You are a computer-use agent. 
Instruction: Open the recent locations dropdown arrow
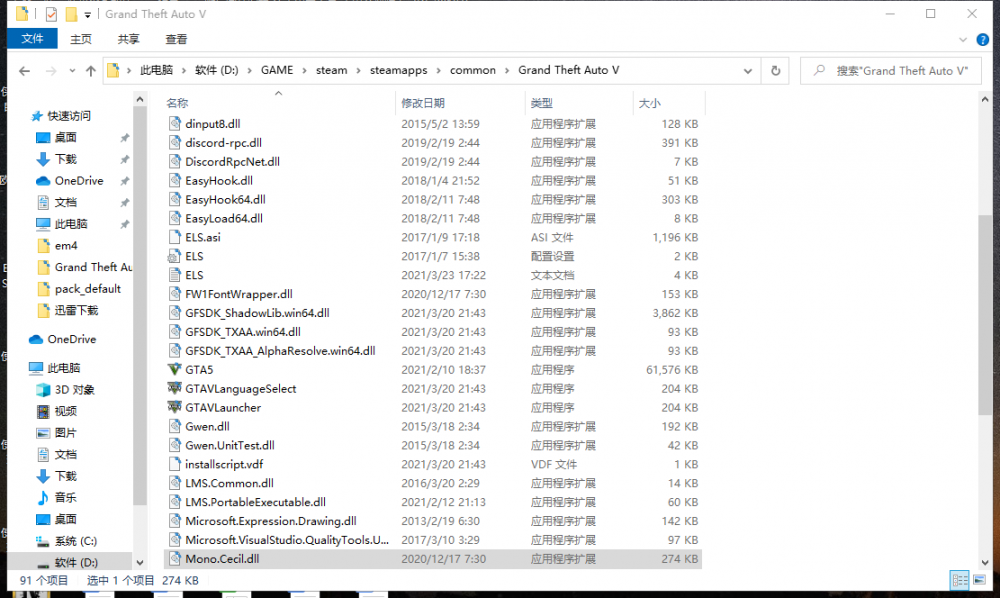72,71
